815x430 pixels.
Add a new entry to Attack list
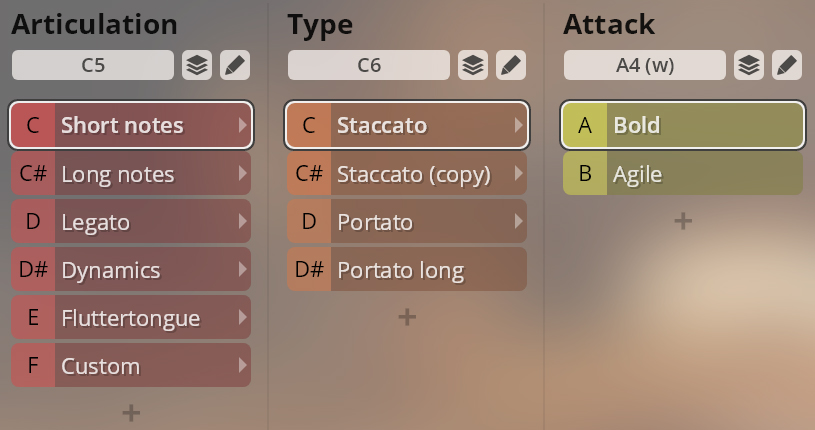pyautogui.click(x=683, y=220)
